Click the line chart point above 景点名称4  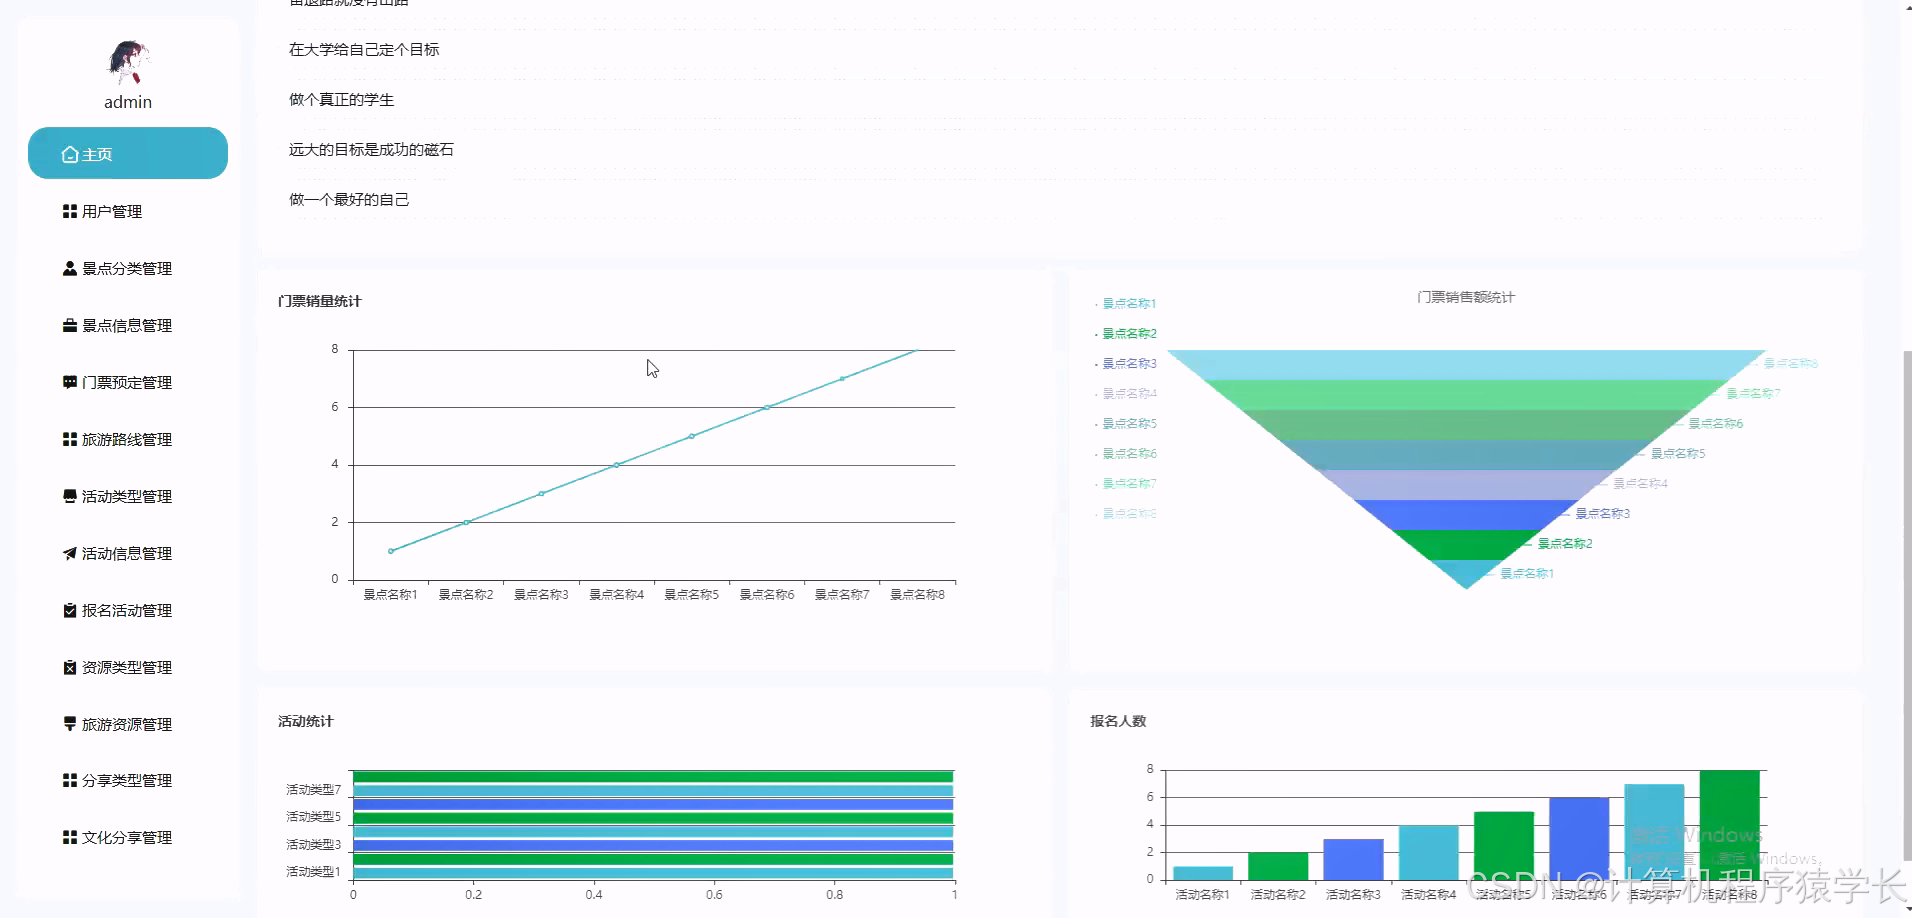617,465
